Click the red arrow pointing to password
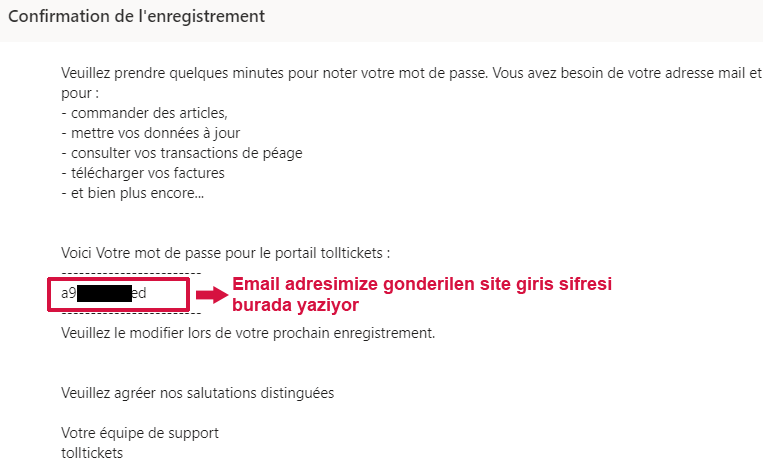This screenshot has height=462, width=763. click(212, 295)
